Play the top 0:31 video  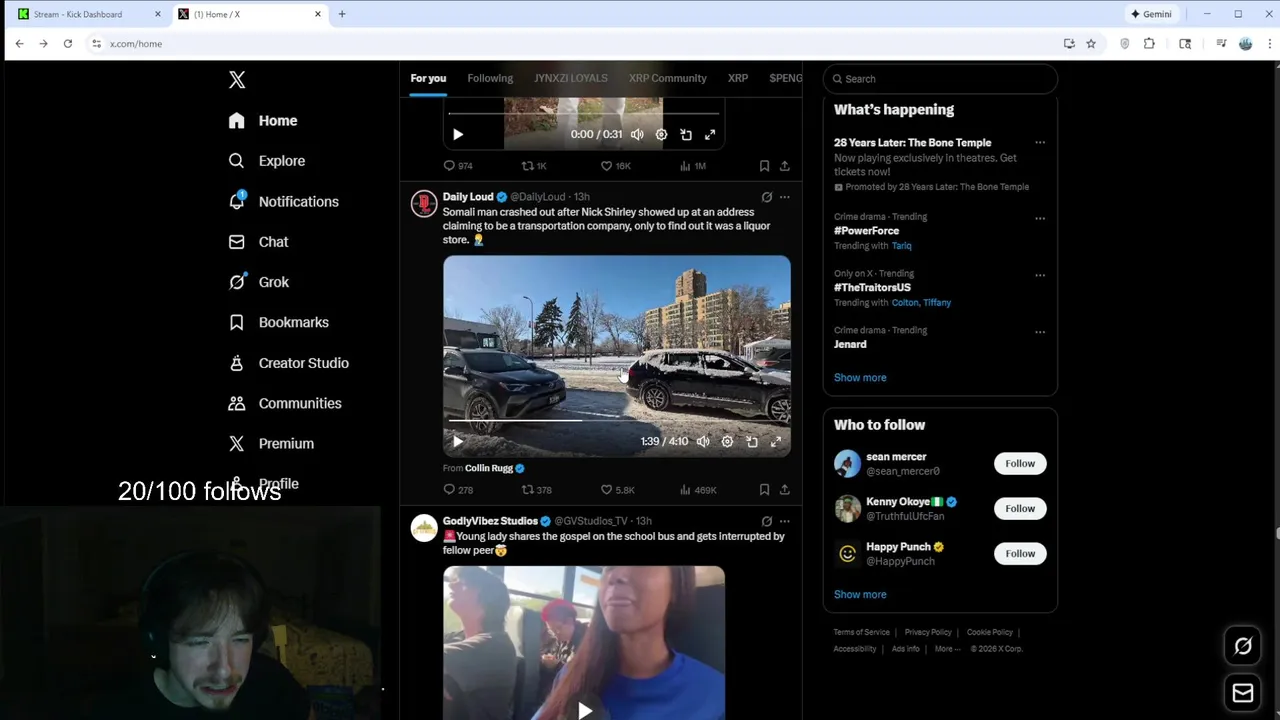coord(458,134)
